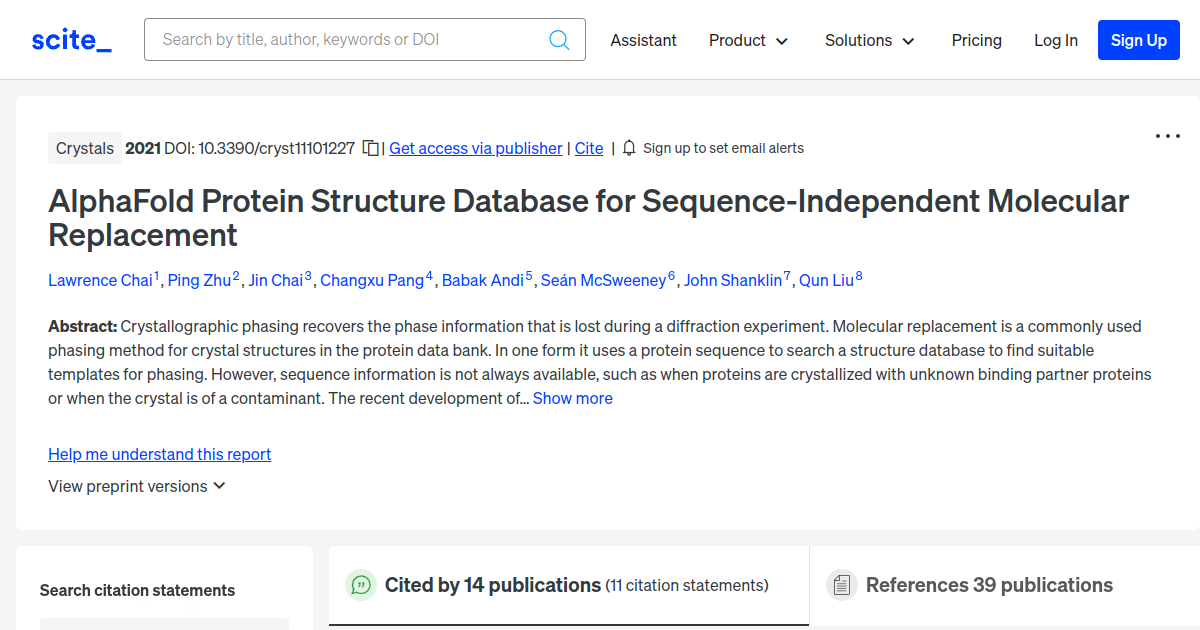This screenshot has height=630, width=1200.
Task: Go to the Pricing page
Action: (x=976, y=40)
